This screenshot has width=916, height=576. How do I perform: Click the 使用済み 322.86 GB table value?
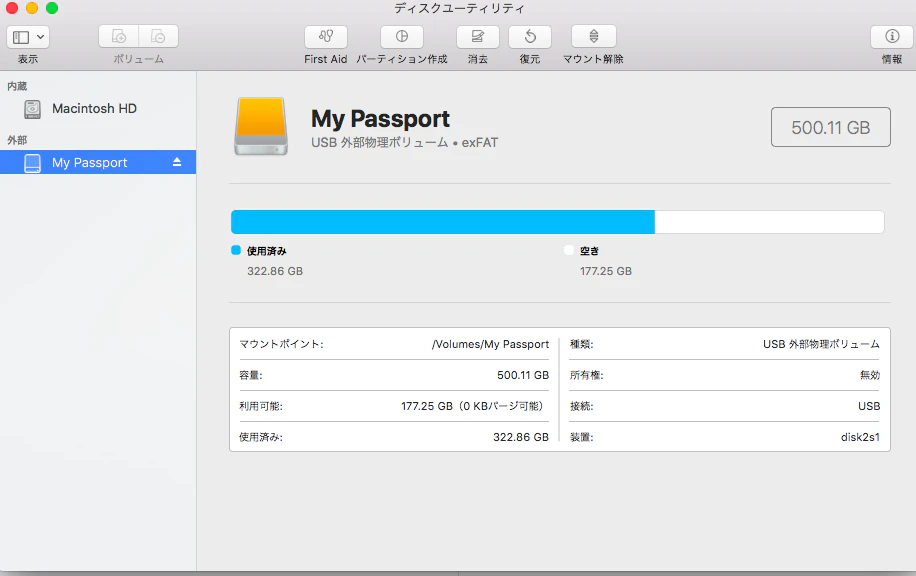tap(521, 437)
